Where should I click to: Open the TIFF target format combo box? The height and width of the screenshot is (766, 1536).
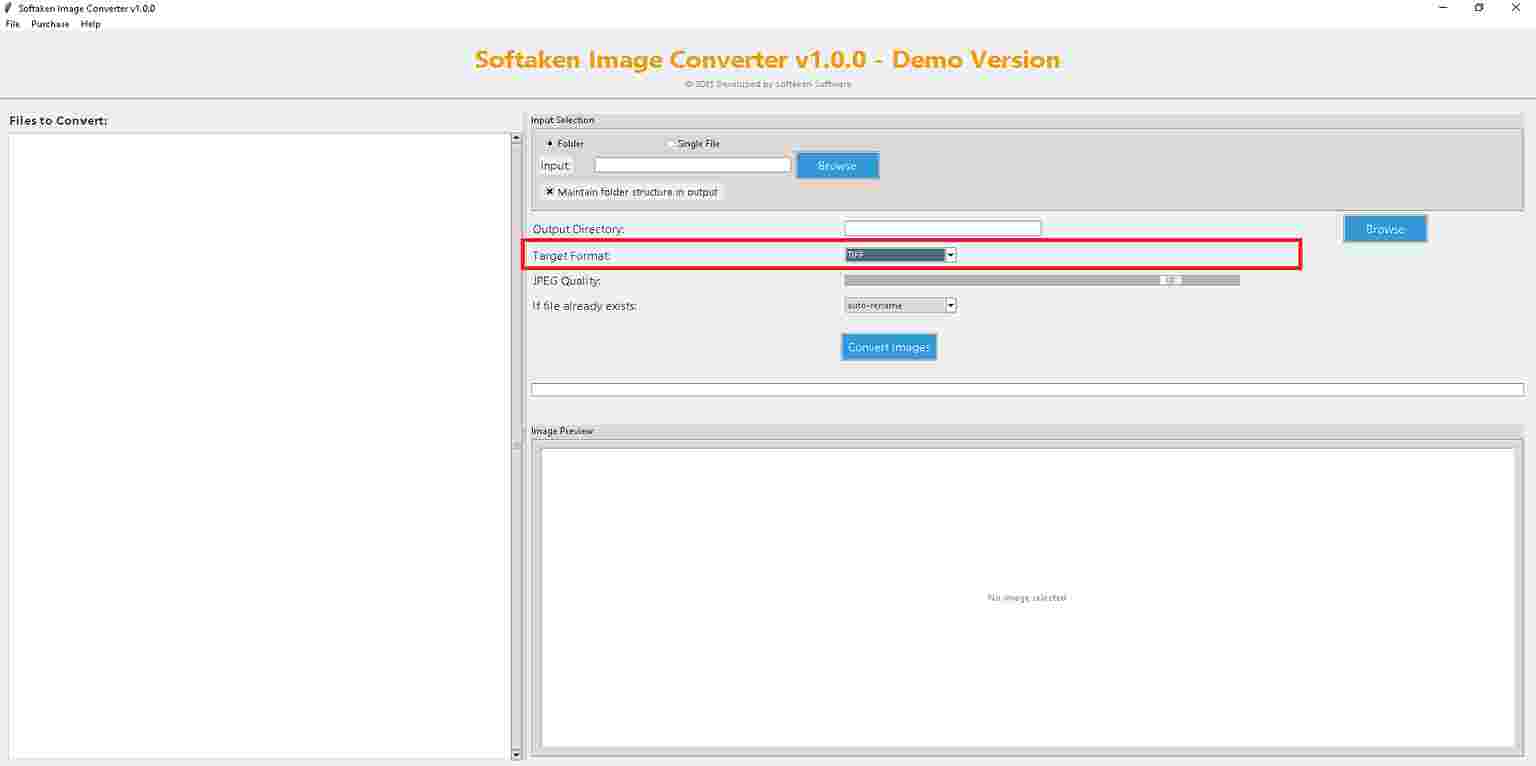901,255
